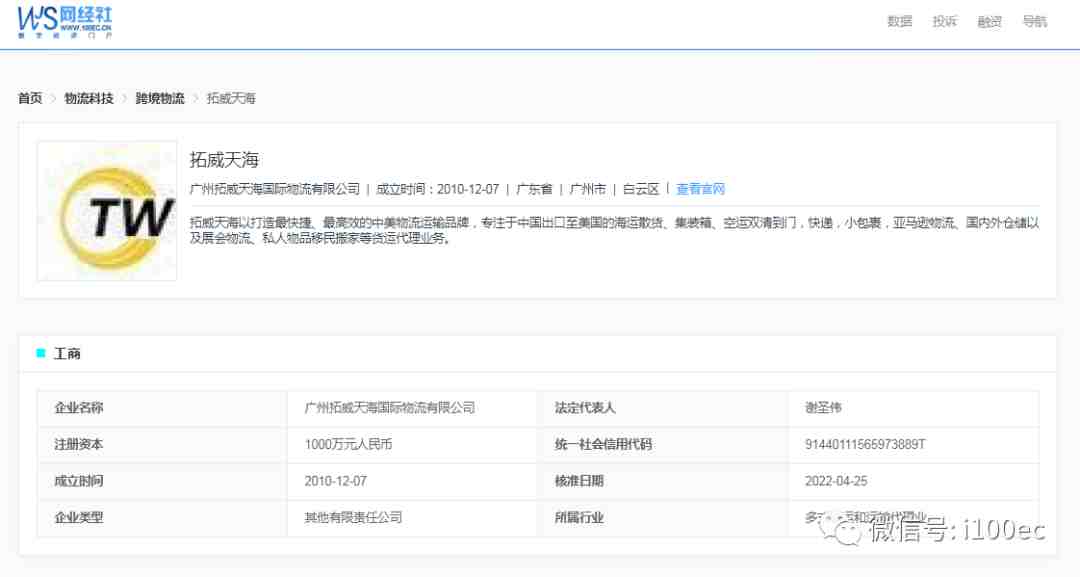Select the credit code 91440111566973889T
Viewport: 1080px width, 577px height.
865,444
